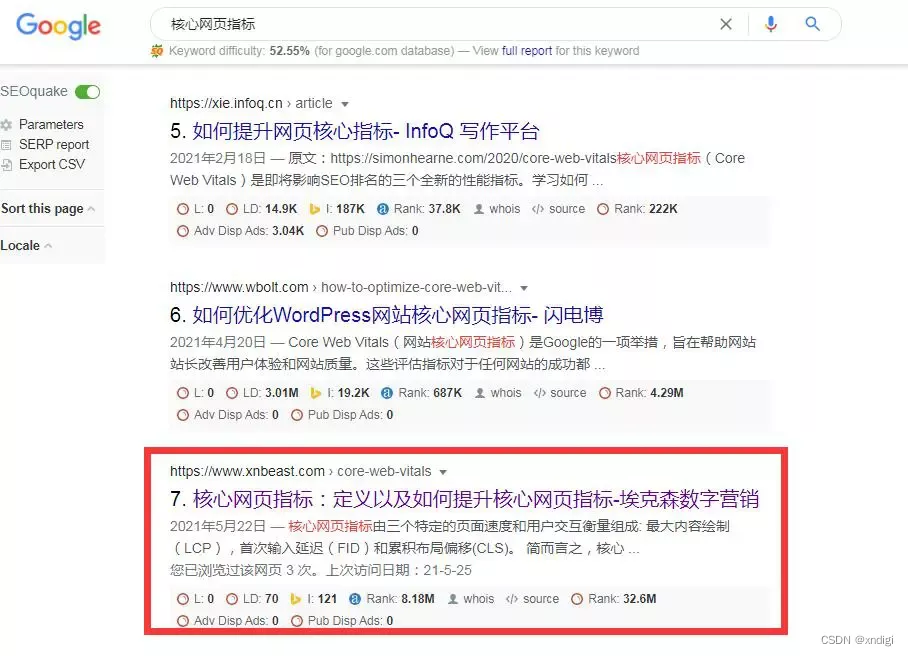Start voice search with microphone icon
908x656 pixels.
[771, 24]
